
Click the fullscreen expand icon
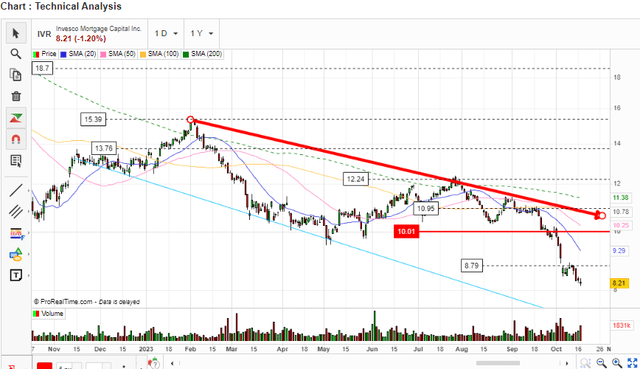[632, 363]
